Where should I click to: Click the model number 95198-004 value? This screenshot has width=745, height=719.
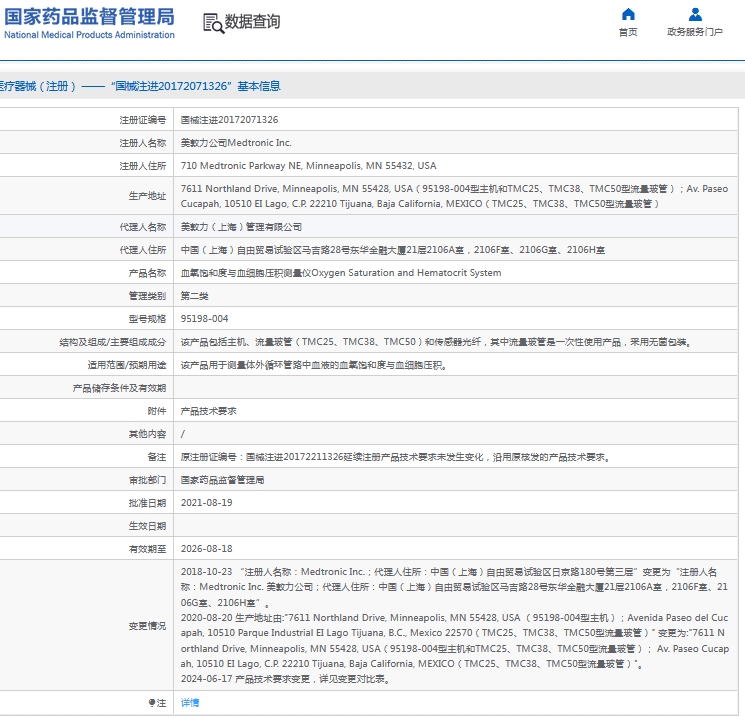[204, 319]
